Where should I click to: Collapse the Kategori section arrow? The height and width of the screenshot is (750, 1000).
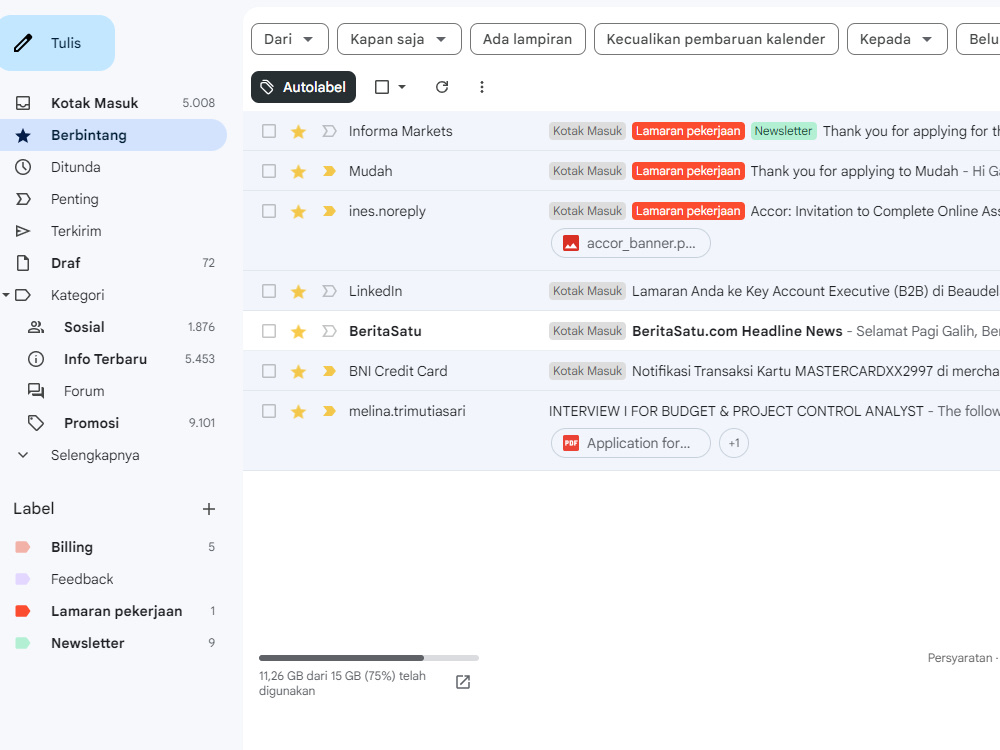pos(6,295)
